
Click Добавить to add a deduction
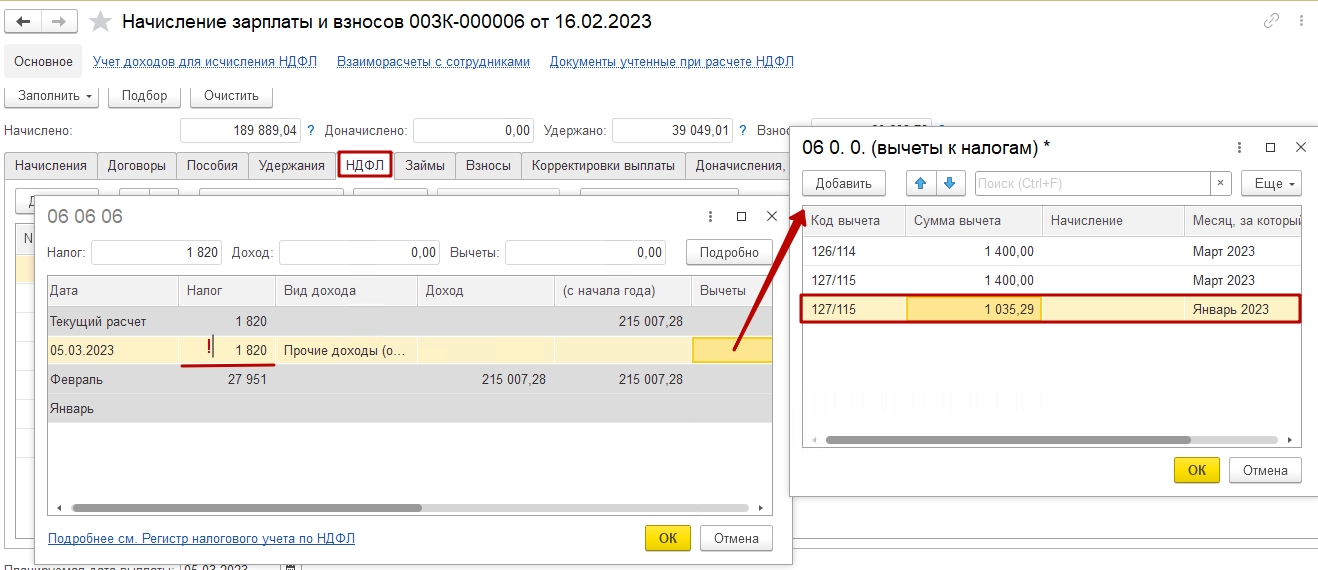843,183
